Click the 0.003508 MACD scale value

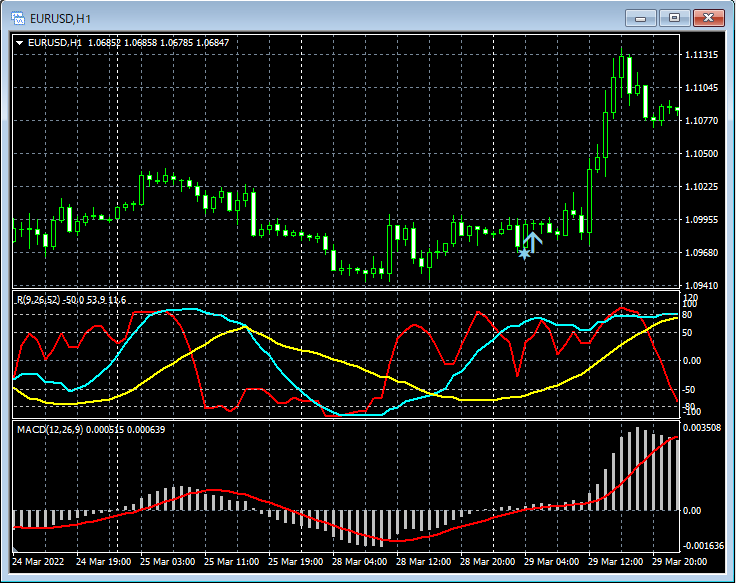pyautogui.click(x=704, y=428)
